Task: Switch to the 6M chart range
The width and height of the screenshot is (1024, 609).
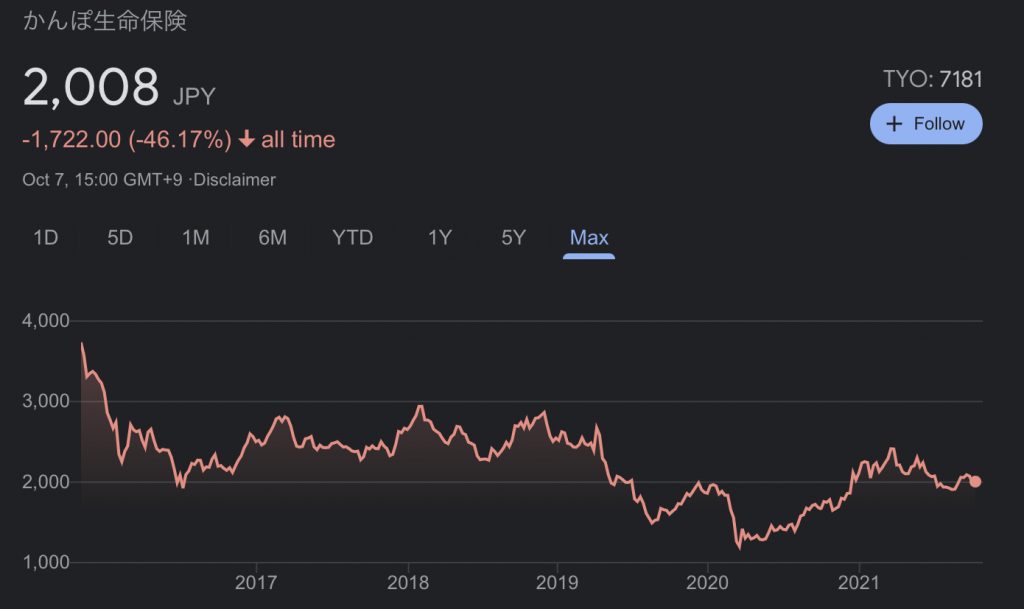Action: tap(272, 238)
